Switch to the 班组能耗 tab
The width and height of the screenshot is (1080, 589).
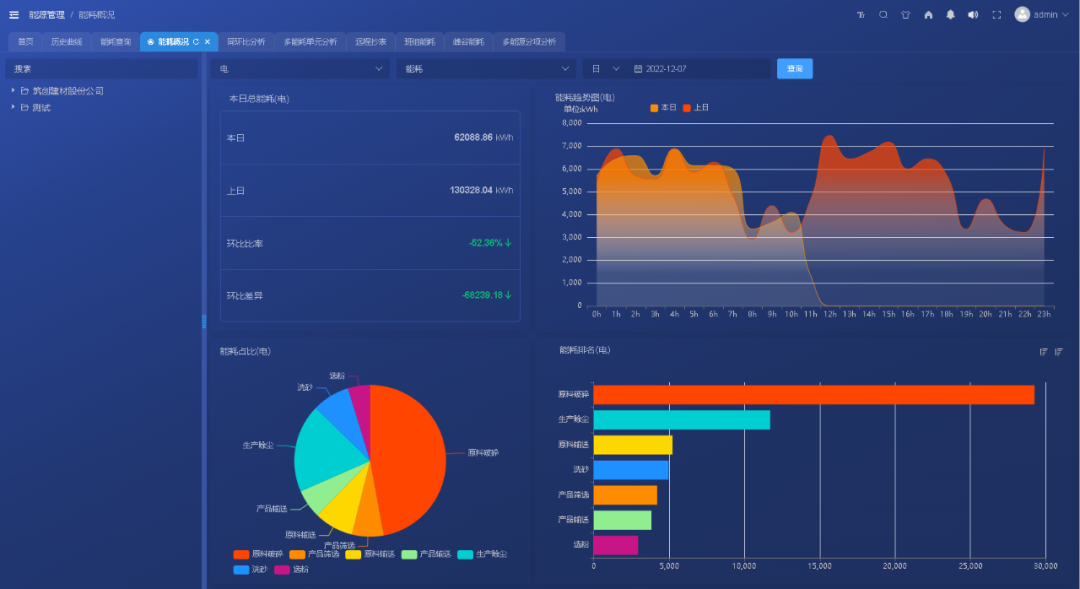419,42
